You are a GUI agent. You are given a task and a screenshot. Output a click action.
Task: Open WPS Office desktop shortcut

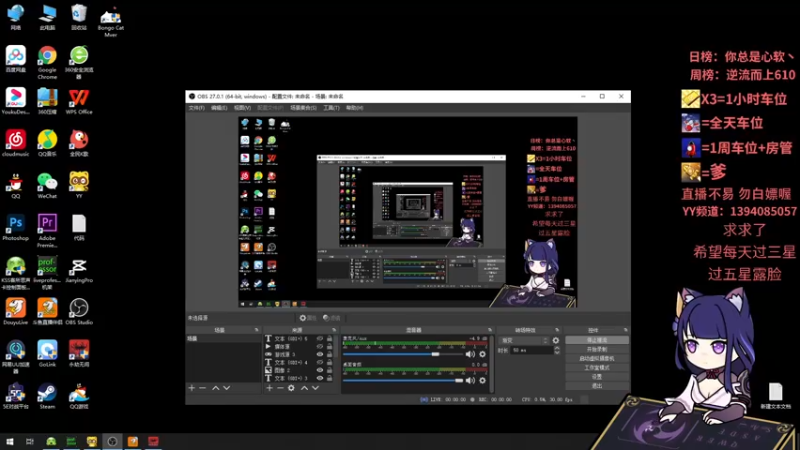click(x=79, y=101)
